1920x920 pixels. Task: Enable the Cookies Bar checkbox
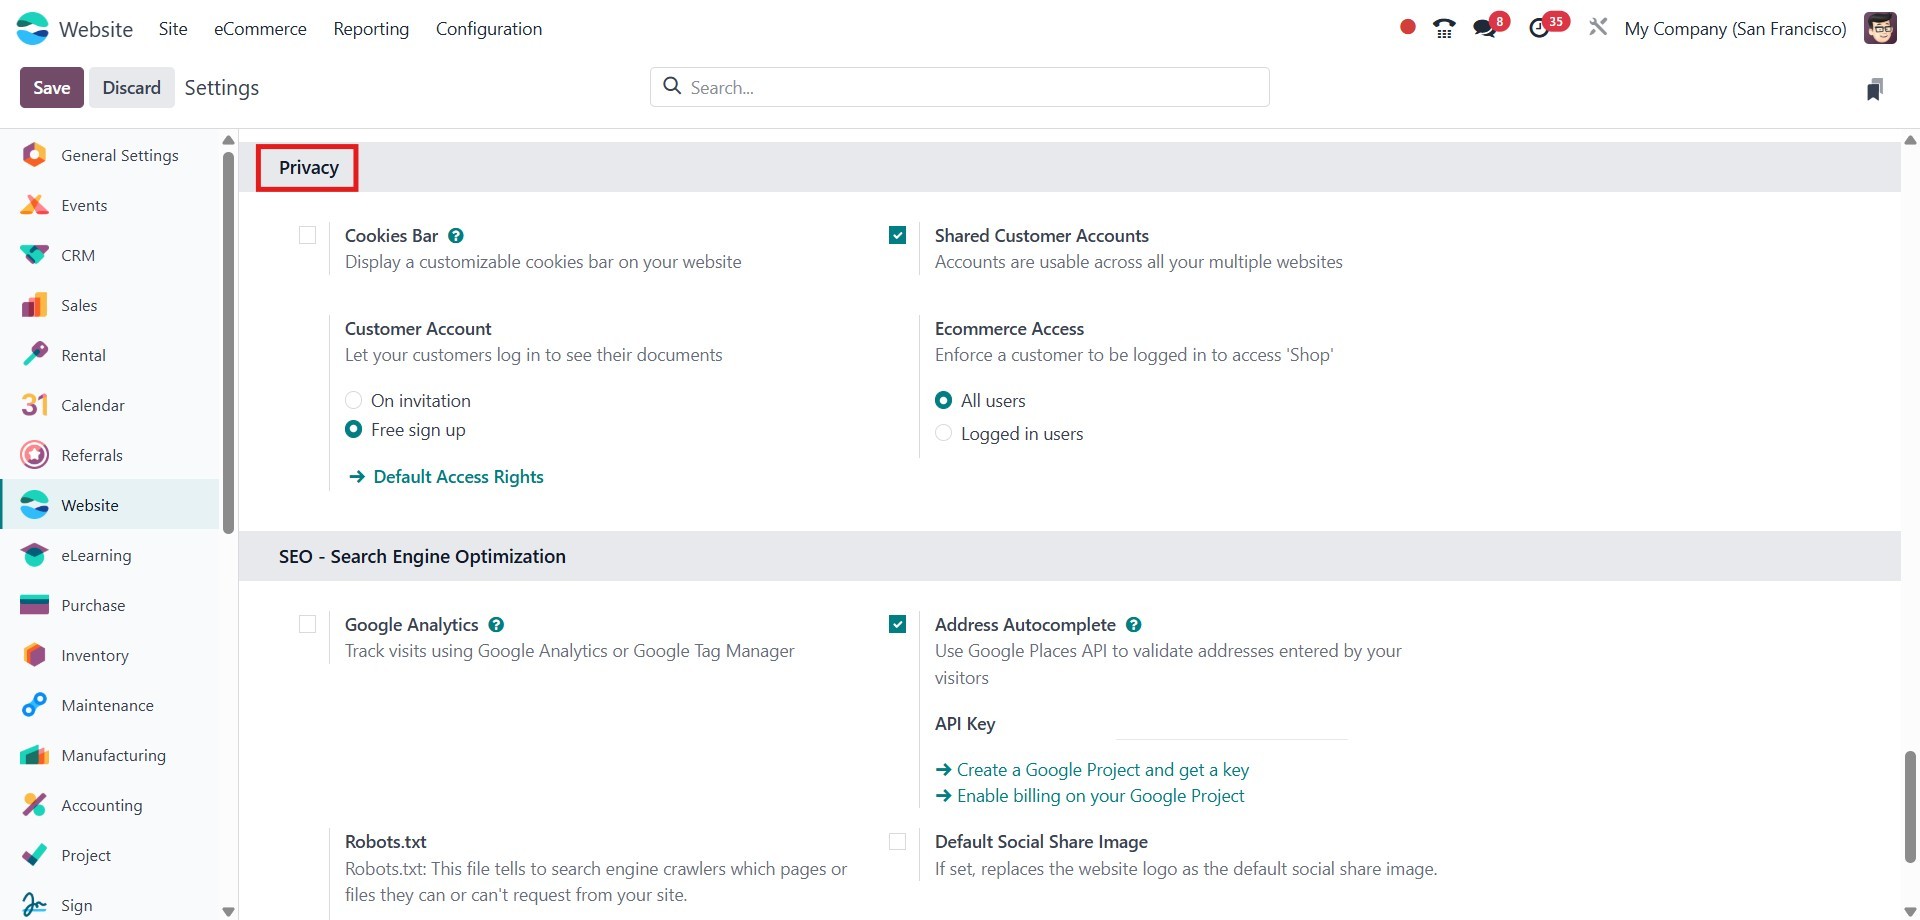click(307, 235)
